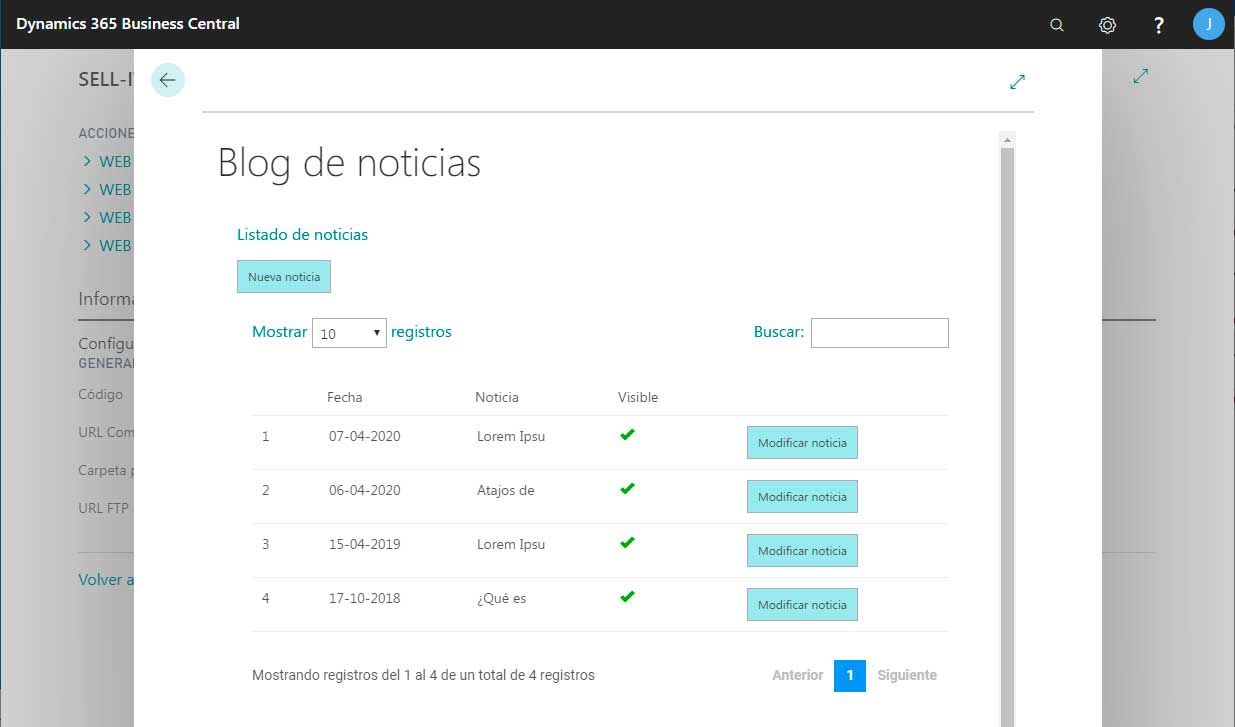Open the help question mark icon
The height and width of the screenshot is (727, 1235).
[1158, 25]
